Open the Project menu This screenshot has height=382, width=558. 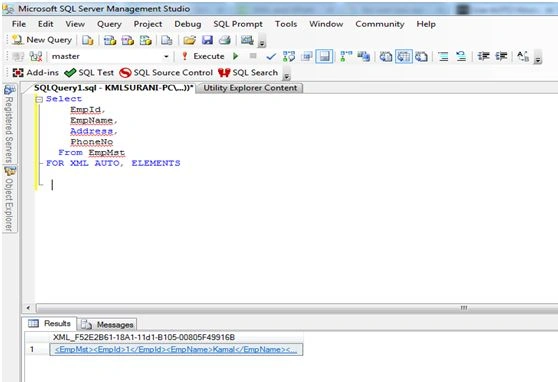click(x=148, y=24)
